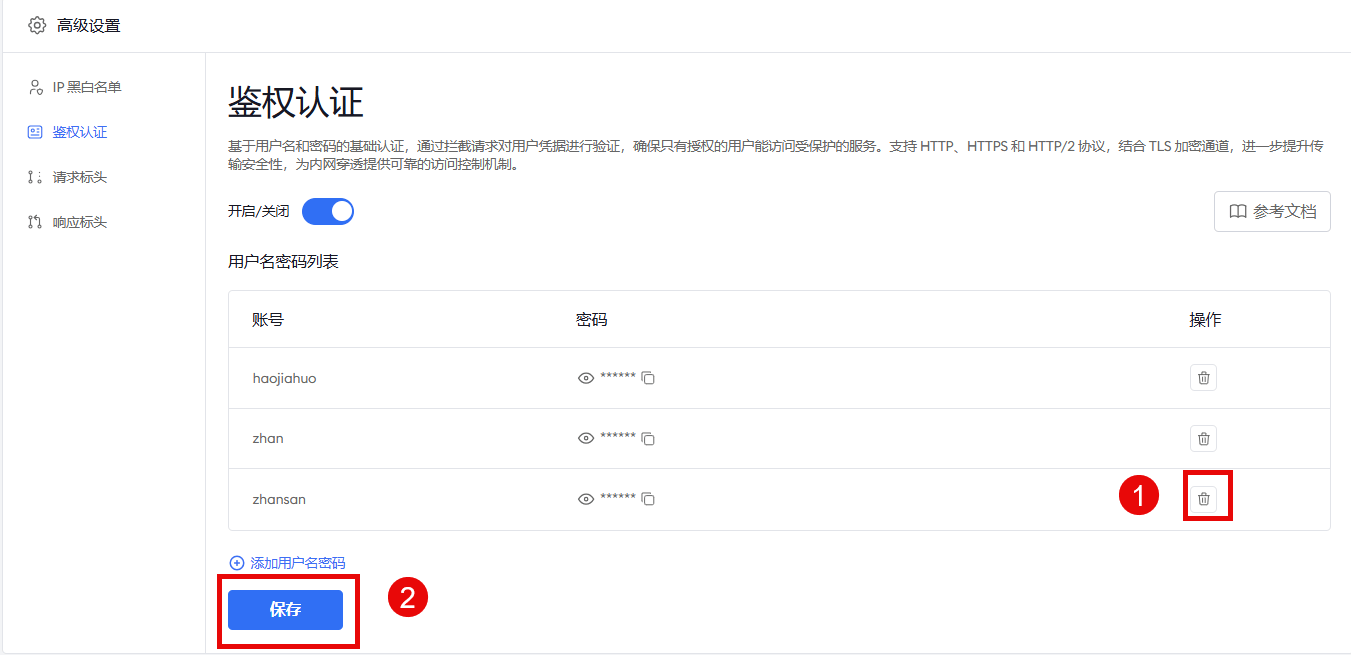
Task: Delete the zhan account via trash icon
Action: pyautogui.click(x=1203, y=438)
